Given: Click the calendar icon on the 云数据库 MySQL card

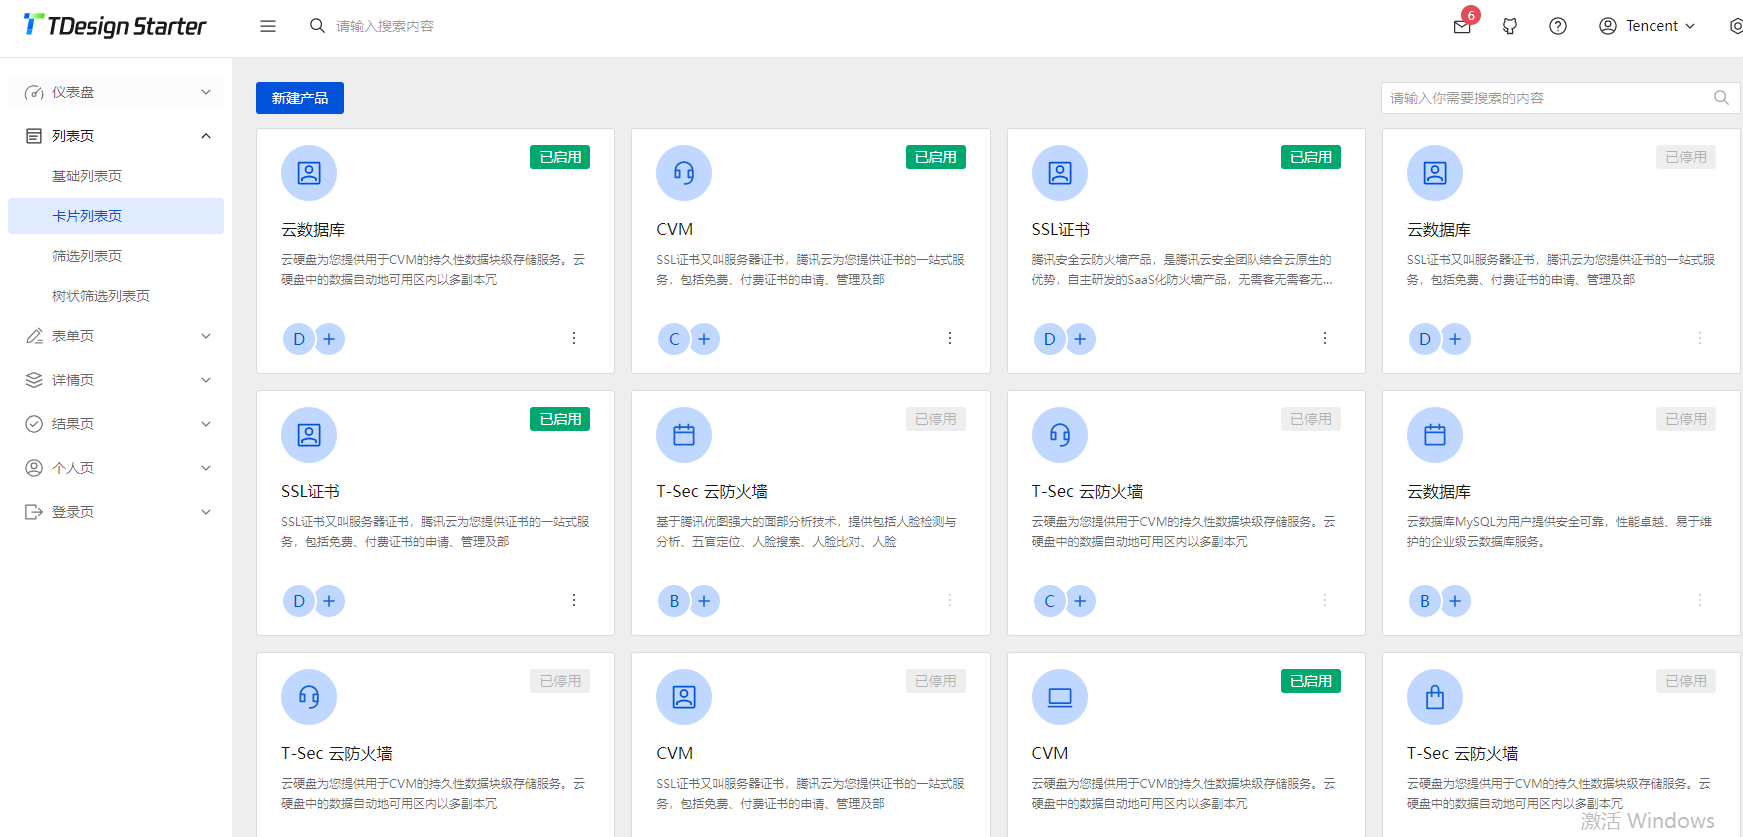Looking at the screenshot, I should (x=1435, y=435).
